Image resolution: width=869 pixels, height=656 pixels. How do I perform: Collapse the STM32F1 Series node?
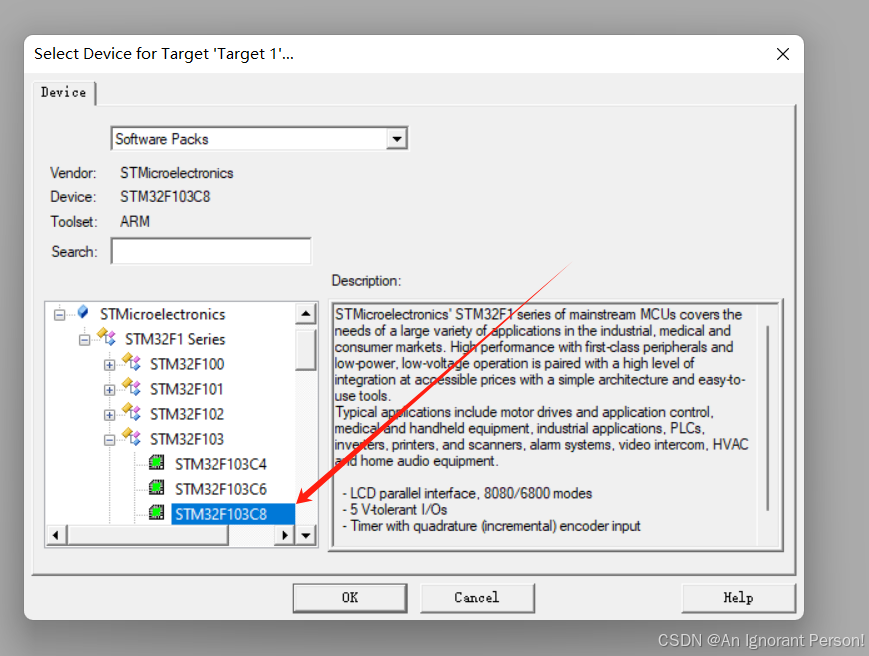click(x=84, y=340)
